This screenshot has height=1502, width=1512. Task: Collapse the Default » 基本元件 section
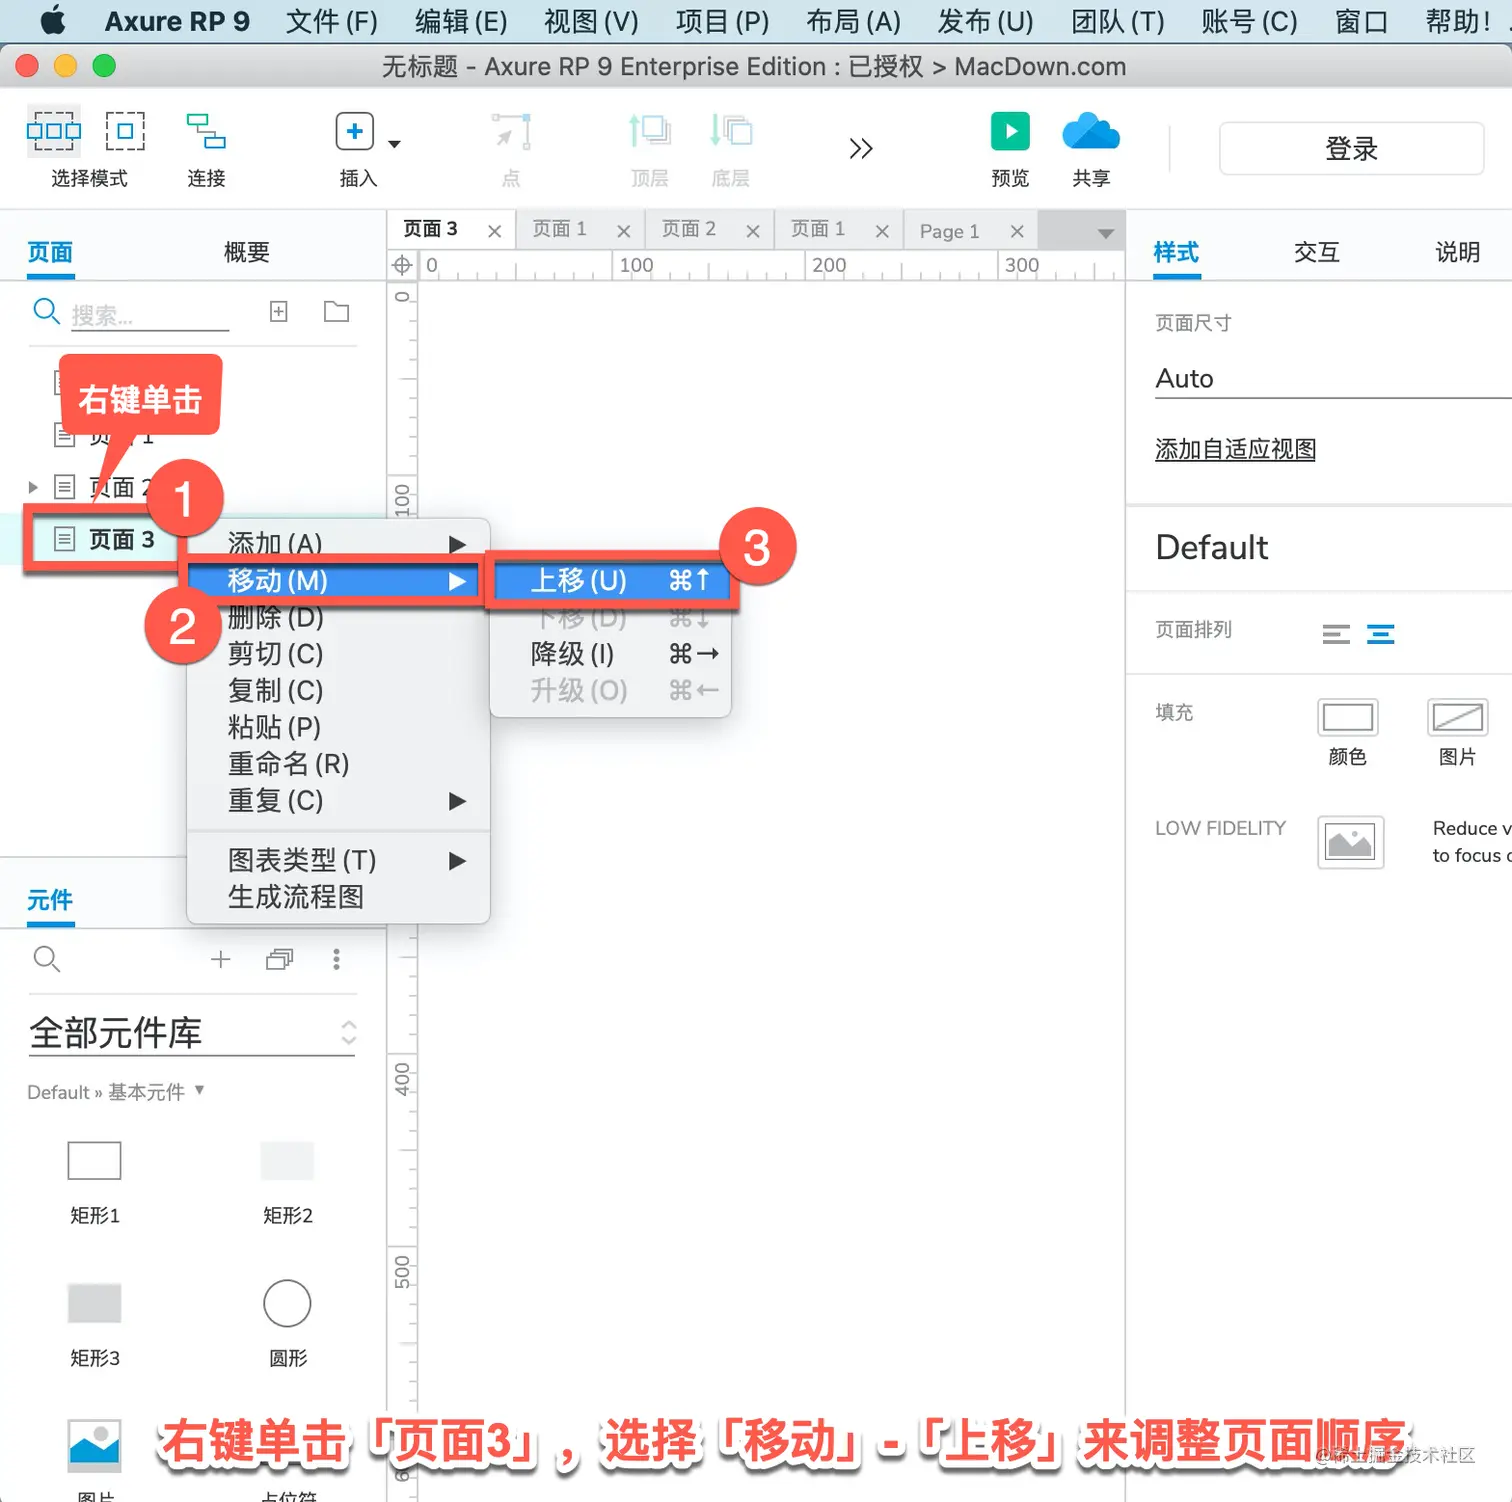click(x=116, y=1092)
